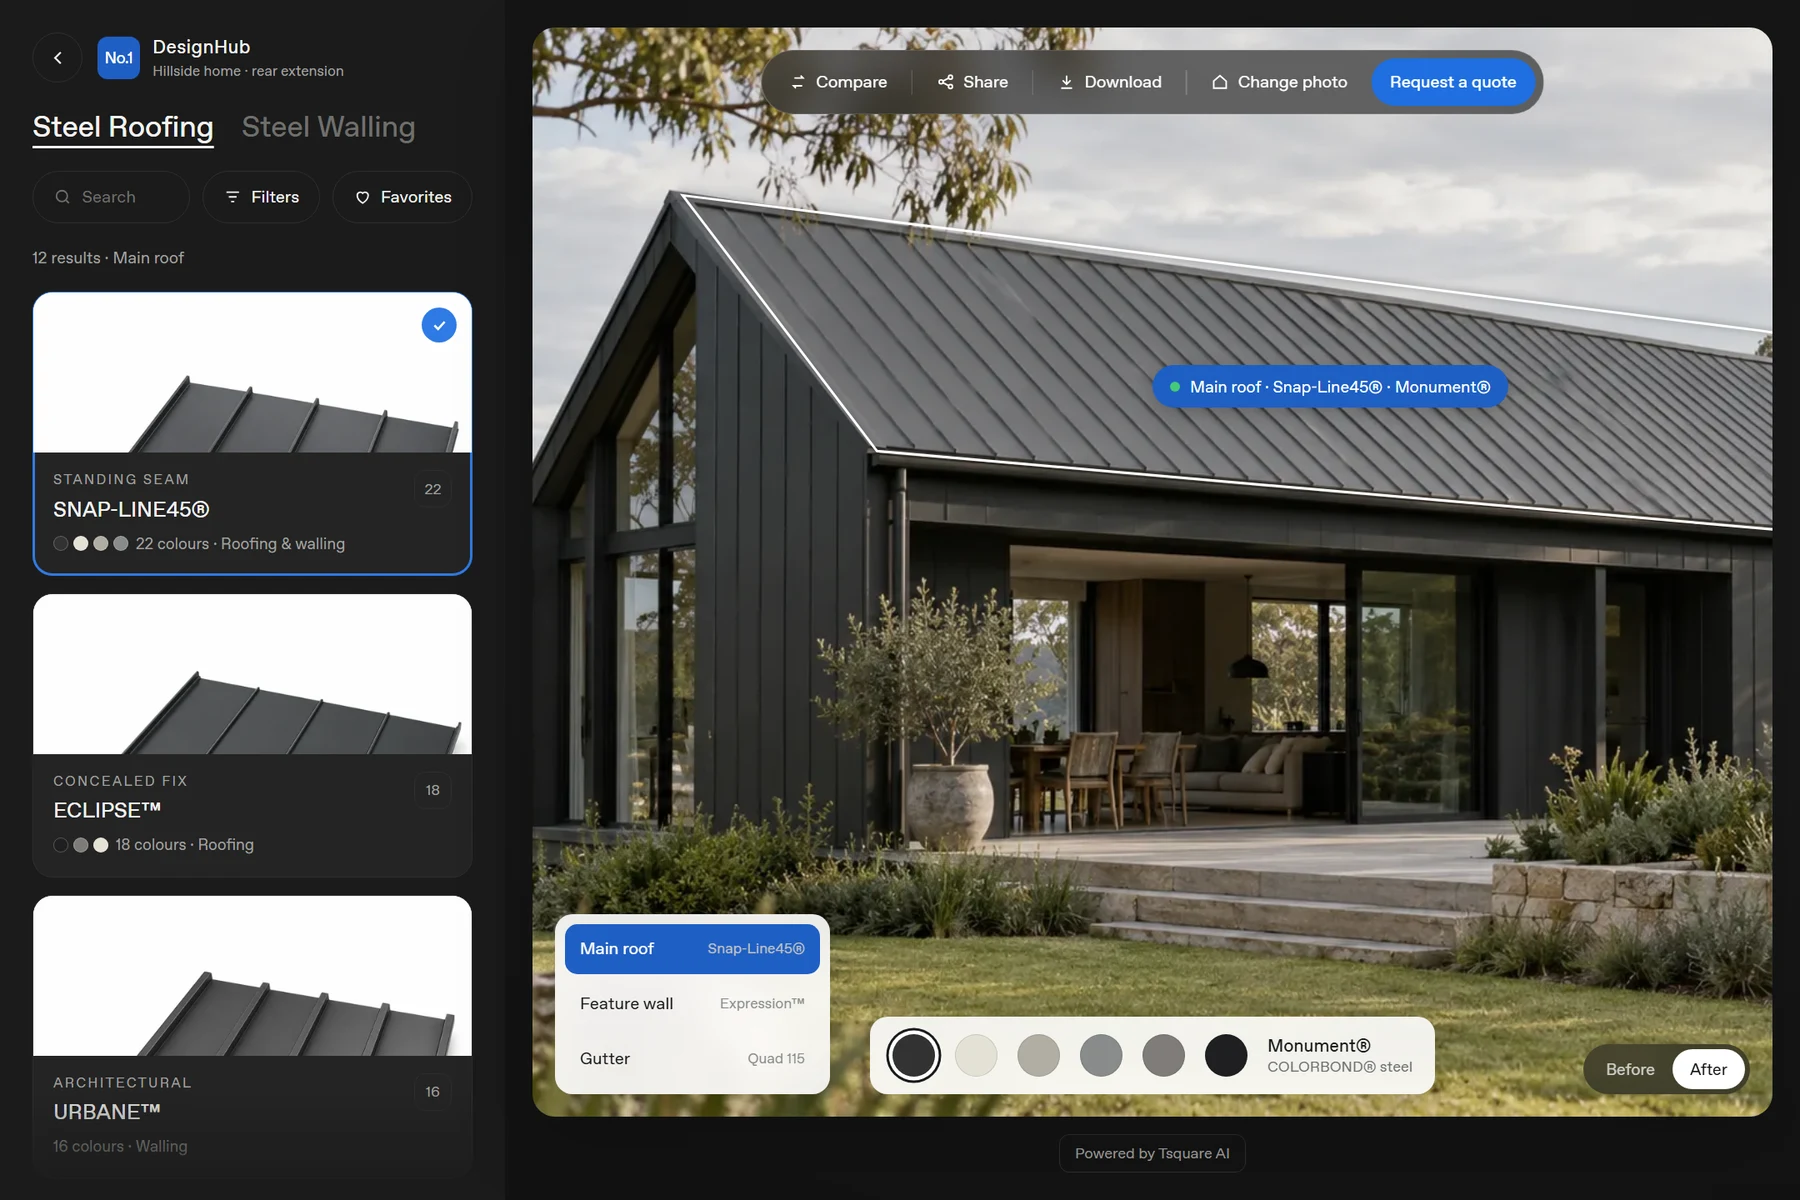Open the Compare view
Screen dimensions: 1800x1200
point(838,82)
